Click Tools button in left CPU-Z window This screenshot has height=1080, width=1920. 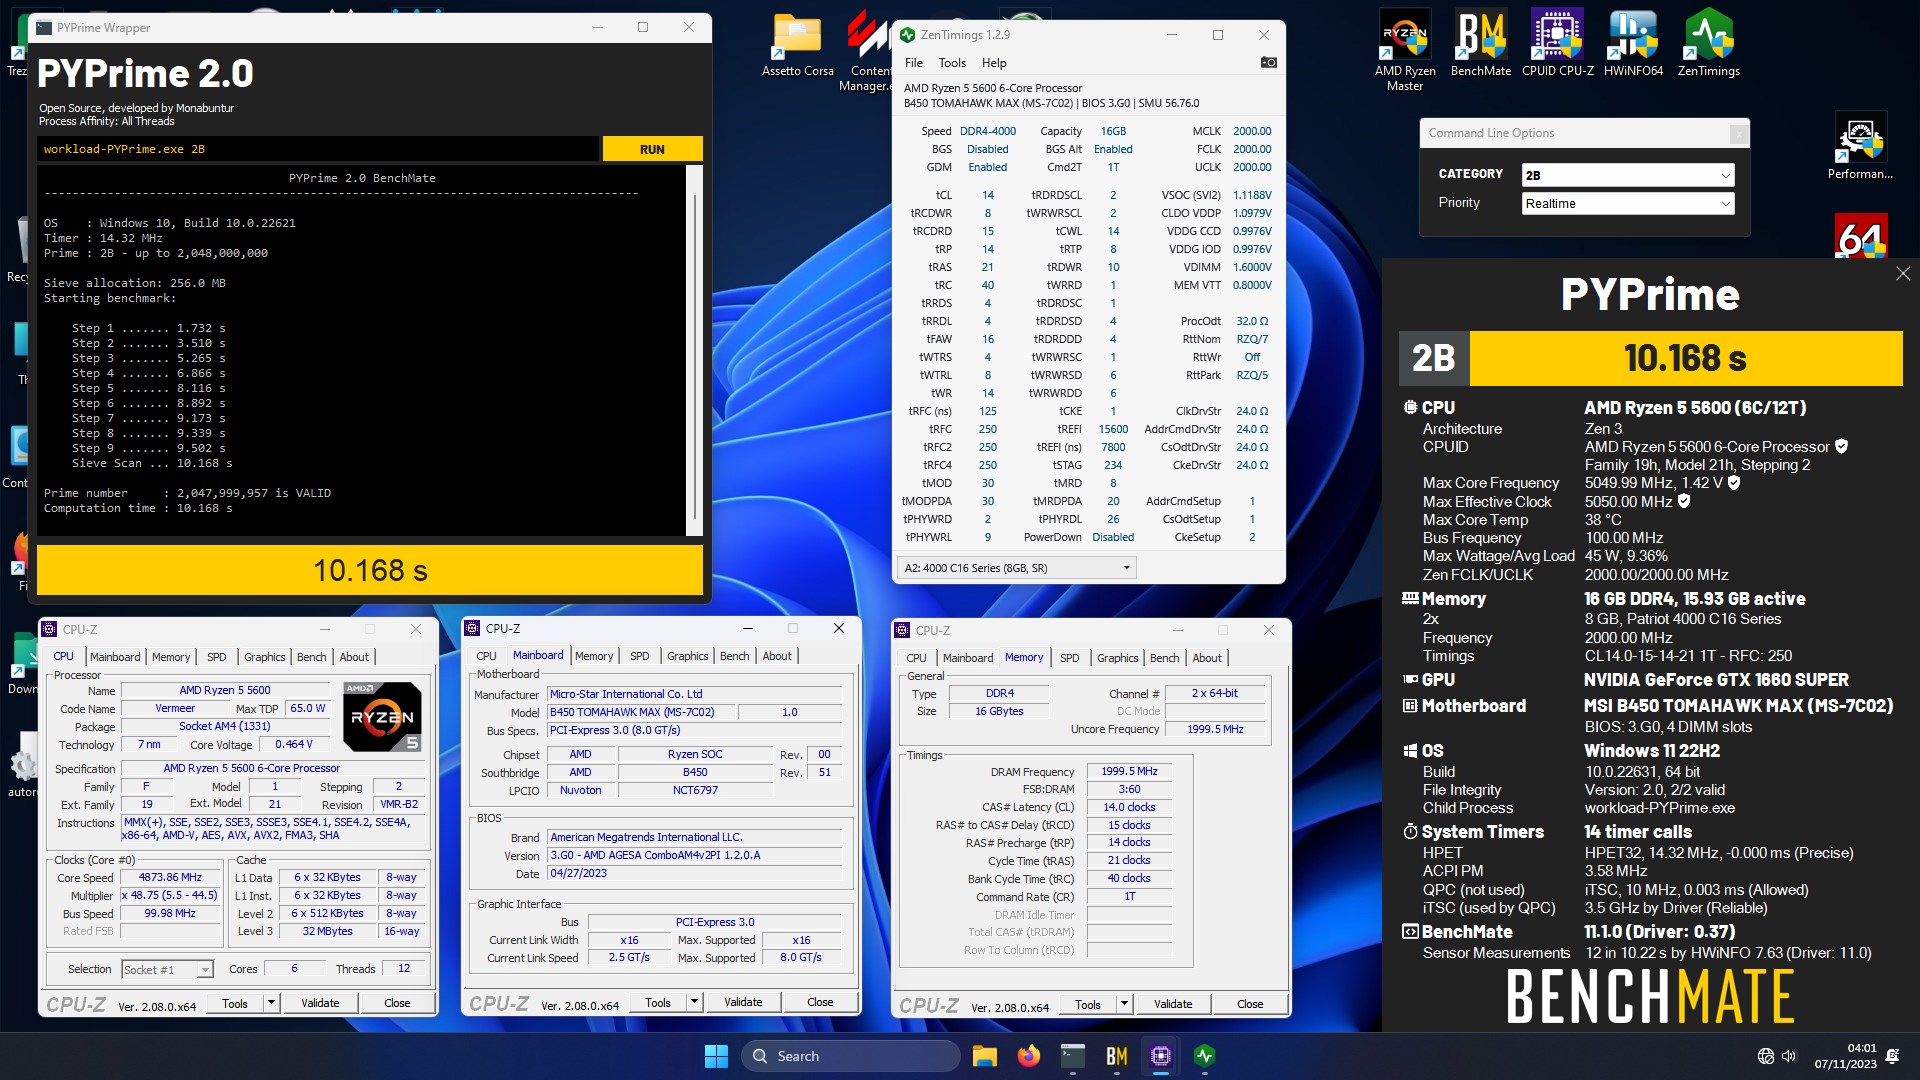(235, 1003)
